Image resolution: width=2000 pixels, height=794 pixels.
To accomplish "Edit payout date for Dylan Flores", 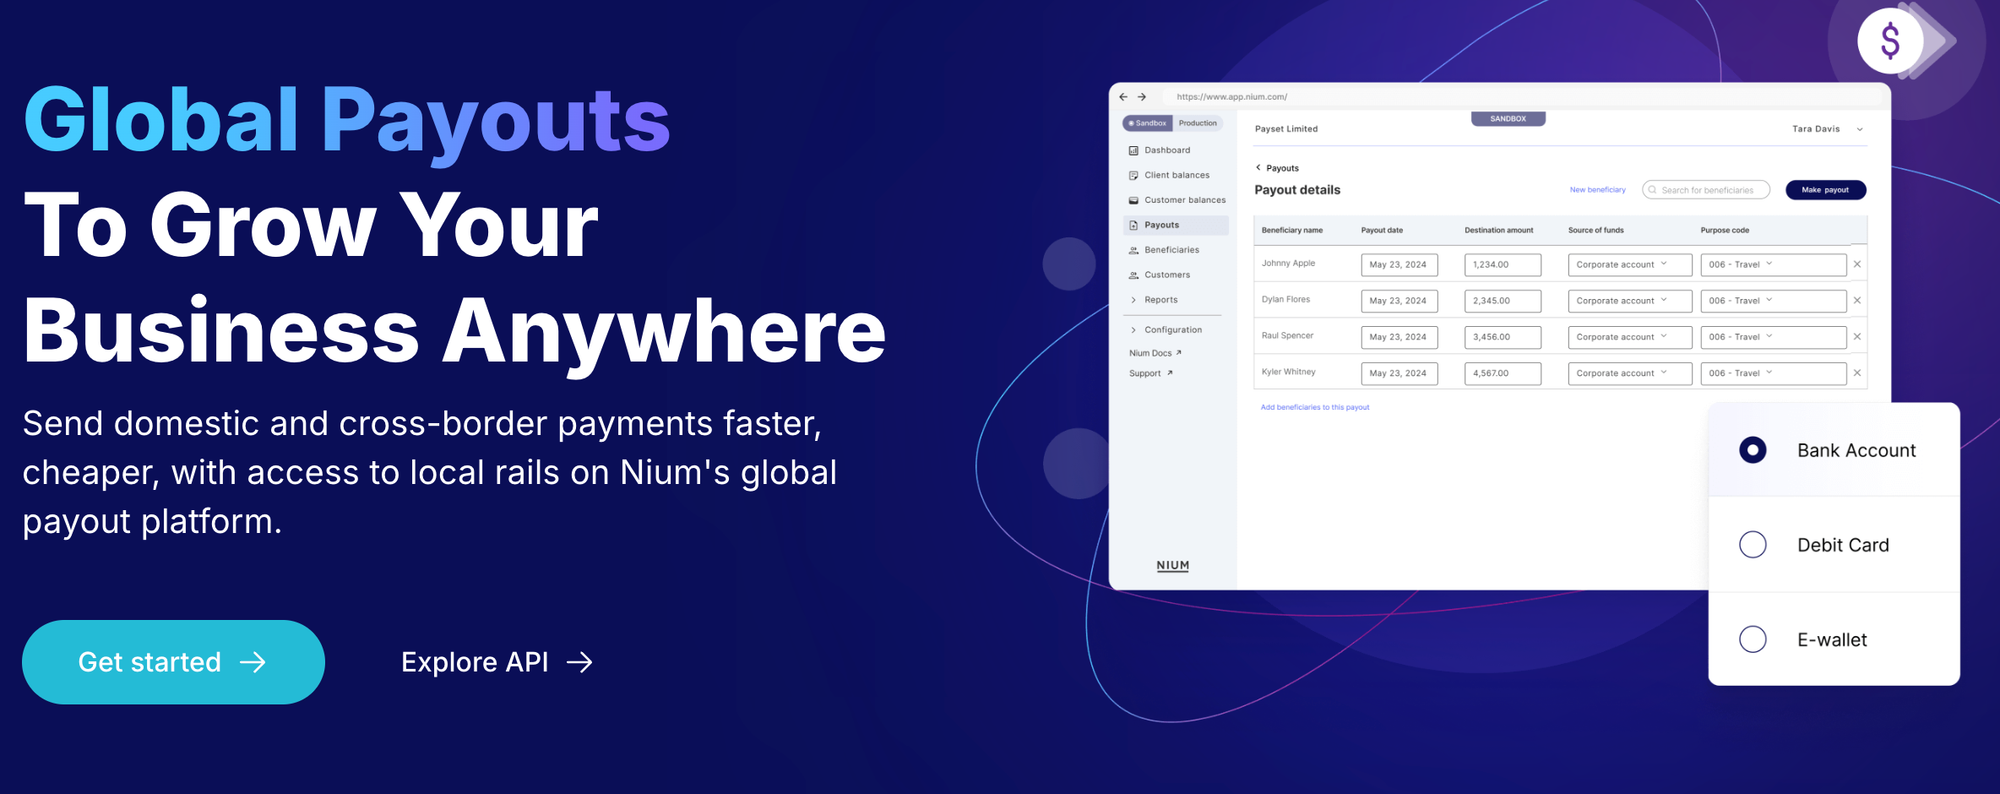I will [x=1399, y=301].
